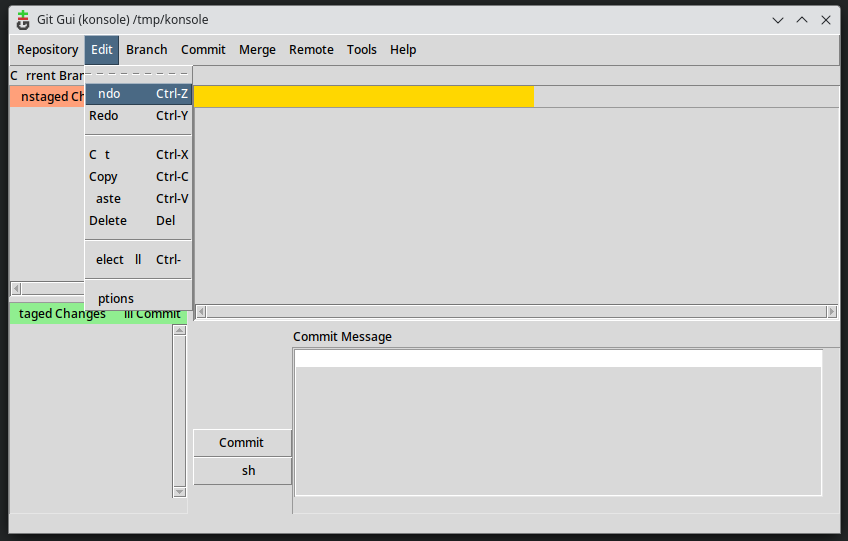Image resolution: width=848 pixels, height=541 pixels.
Task: Open the Branch menu
Action: click(147, 50)
